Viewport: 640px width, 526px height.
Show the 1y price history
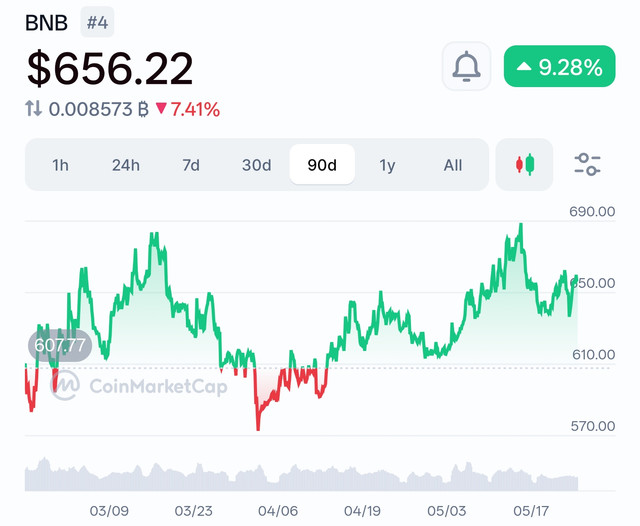387,165
